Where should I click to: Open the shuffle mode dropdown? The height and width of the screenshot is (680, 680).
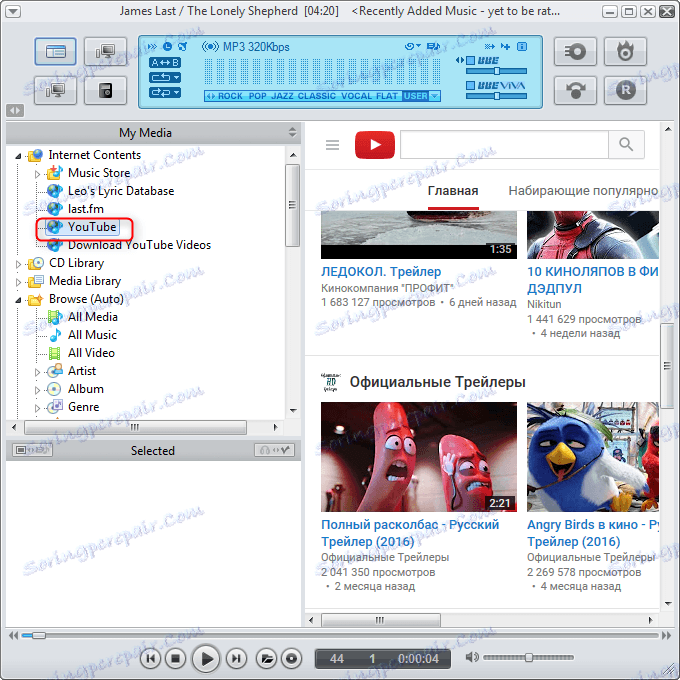165,92
